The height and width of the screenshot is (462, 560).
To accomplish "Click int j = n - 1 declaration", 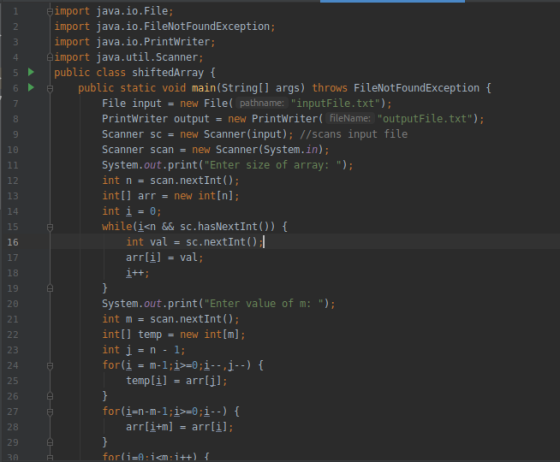I will [x=144, y=350].
